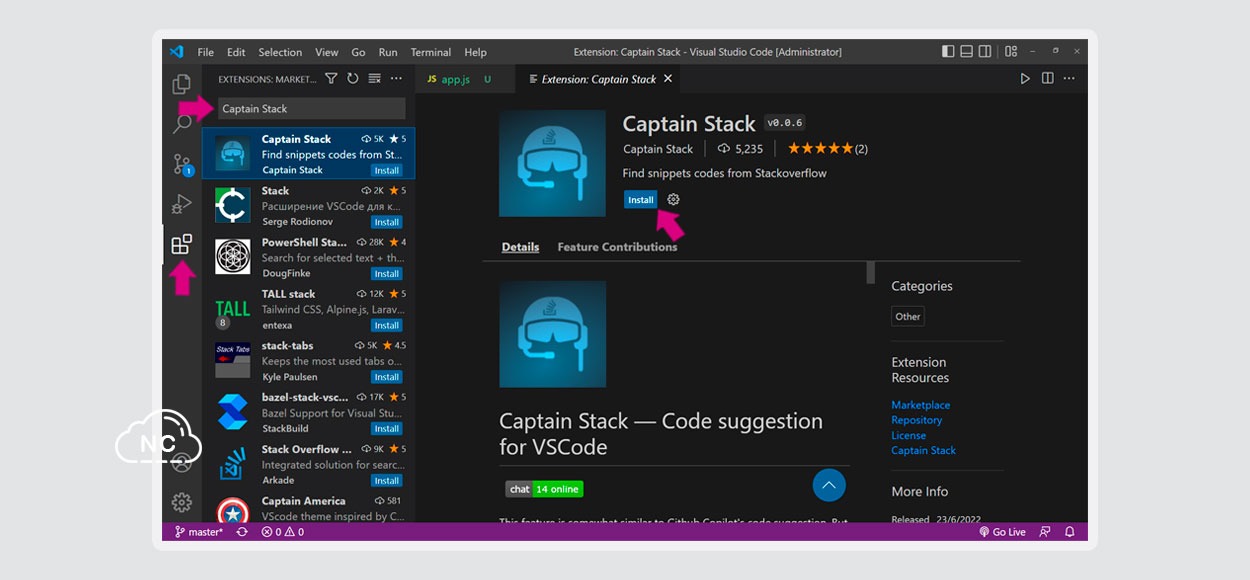Open more actions in the editor toolbar
Viewport: 1250px width, 580px height.
pyautogui.click(x=1070, y=79)
